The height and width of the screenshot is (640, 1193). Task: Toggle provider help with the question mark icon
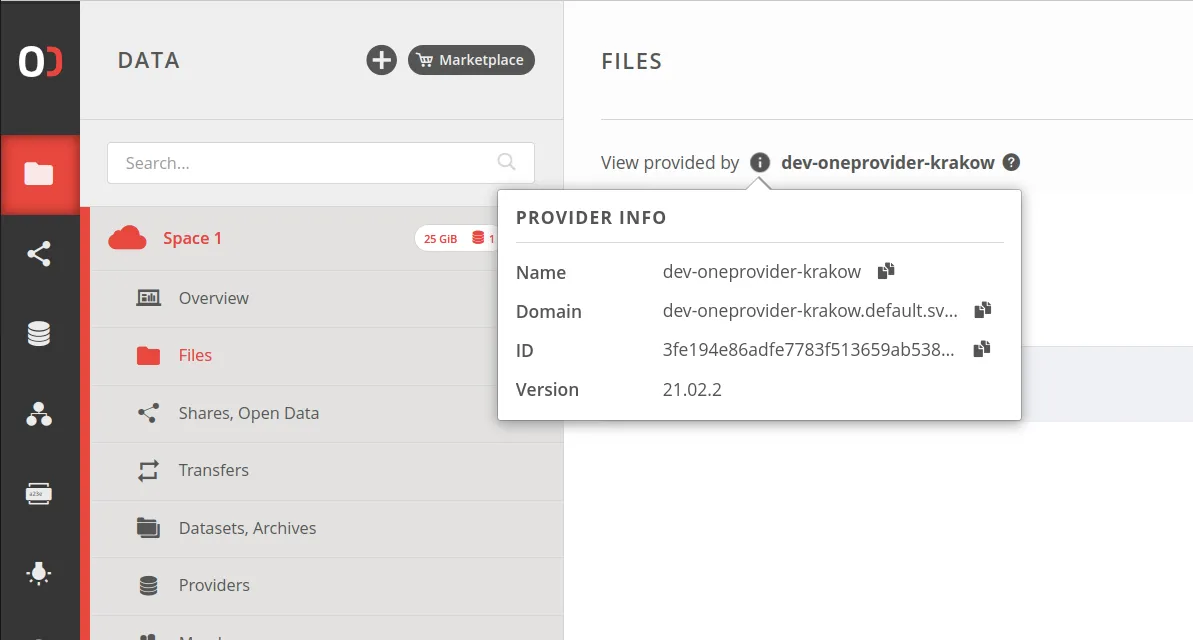pyautogui.click(x=1010, y=162)
